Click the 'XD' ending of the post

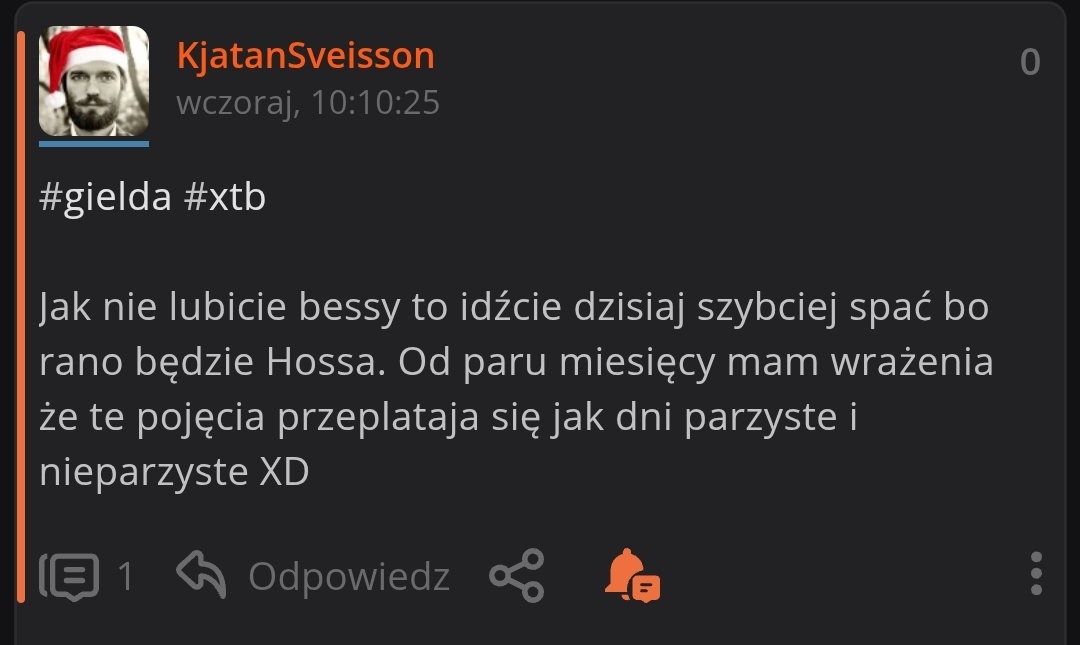point(284,472)
